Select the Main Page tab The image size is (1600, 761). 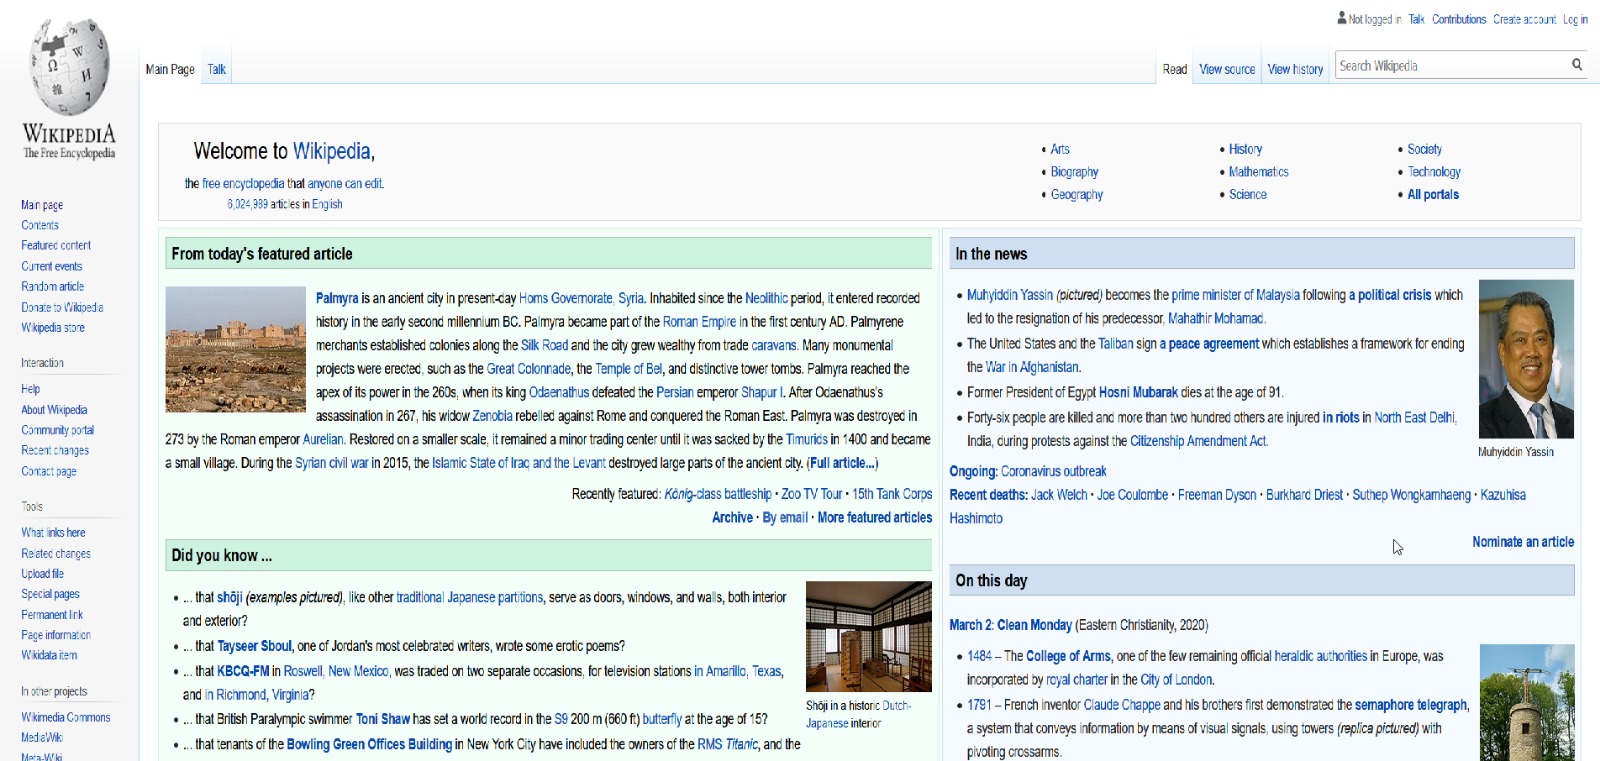click(170, 70)
